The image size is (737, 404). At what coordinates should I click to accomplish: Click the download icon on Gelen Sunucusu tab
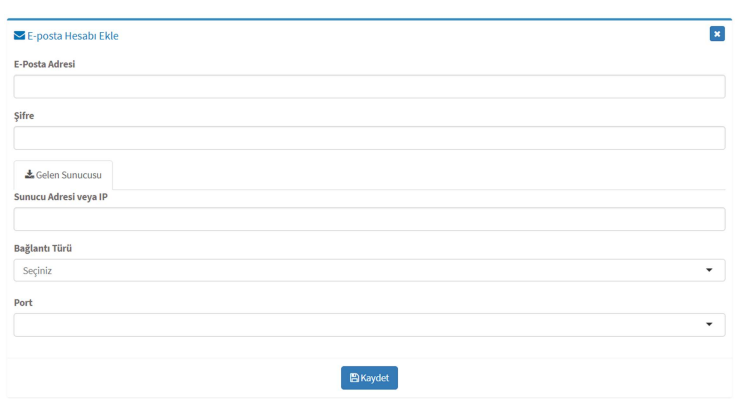pyautogui.click(x=29, y=174)
